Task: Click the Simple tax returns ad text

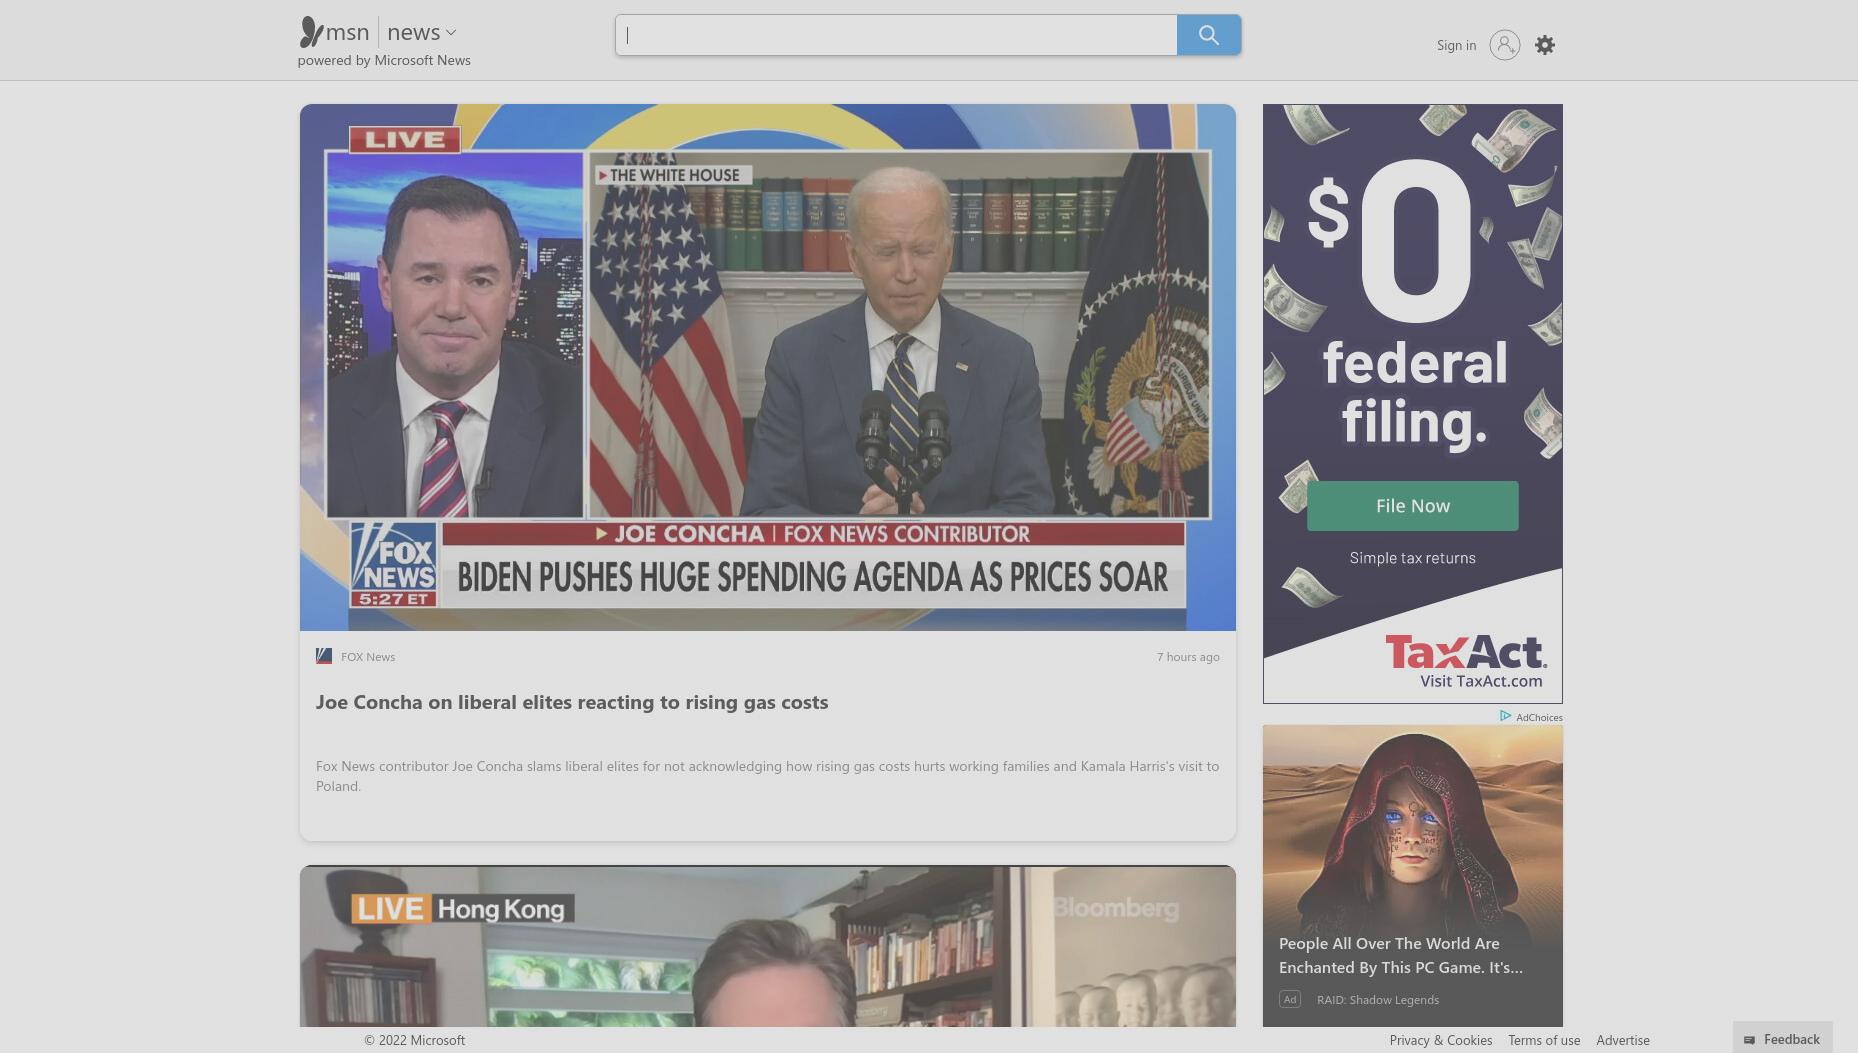Action: [1412, 558]
